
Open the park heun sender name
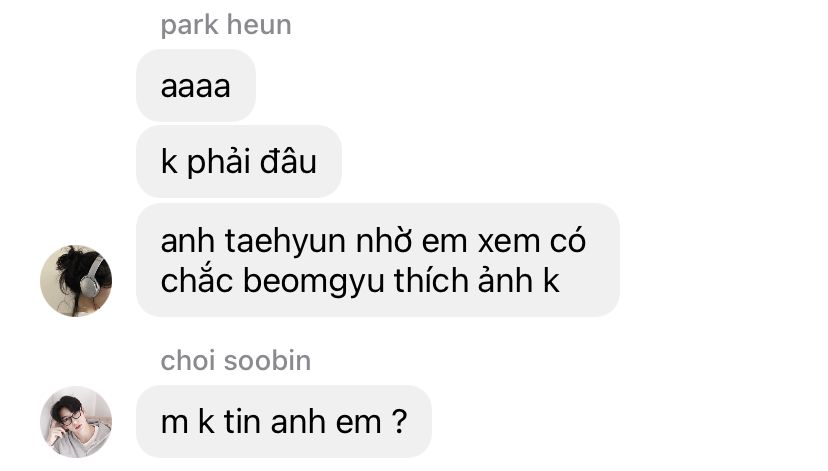(226, 25)
